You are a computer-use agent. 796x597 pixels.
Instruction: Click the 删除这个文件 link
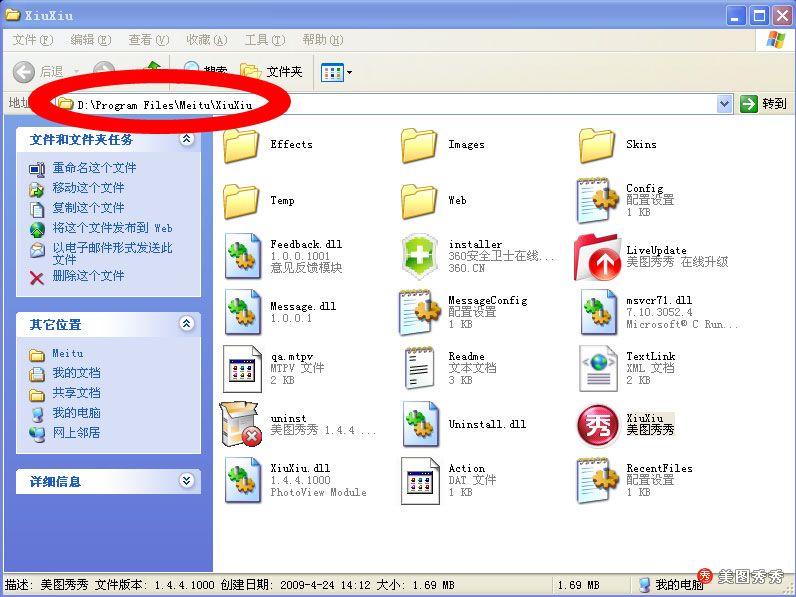(88, 276)
